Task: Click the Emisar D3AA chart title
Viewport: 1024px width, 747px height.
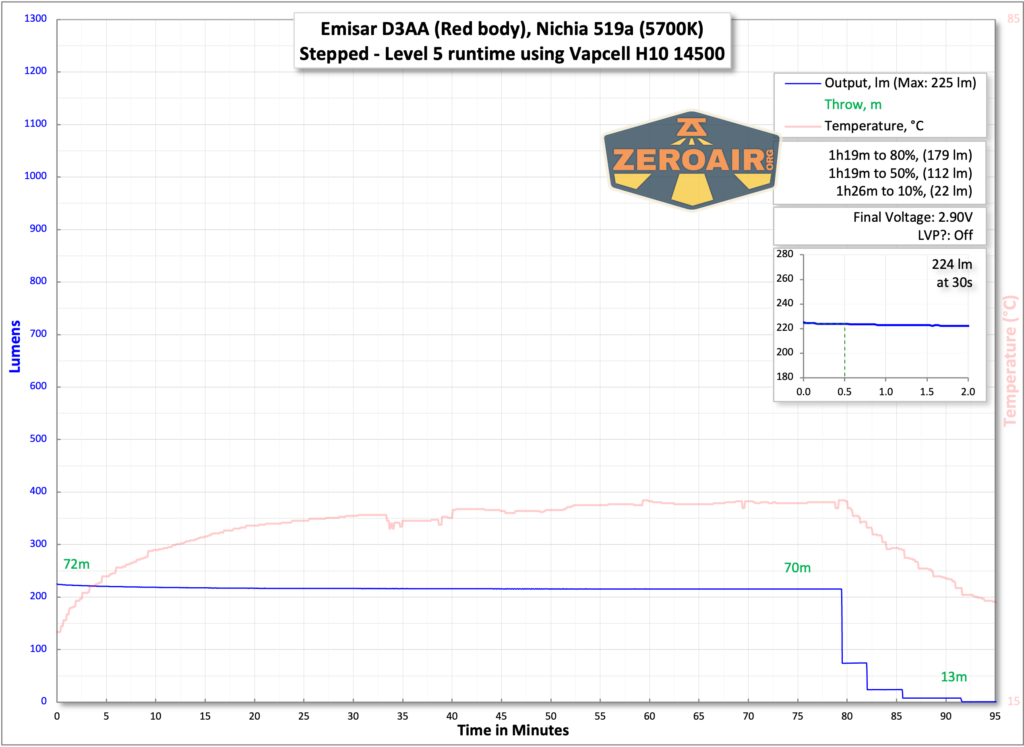Action: (x=511, y=40)
